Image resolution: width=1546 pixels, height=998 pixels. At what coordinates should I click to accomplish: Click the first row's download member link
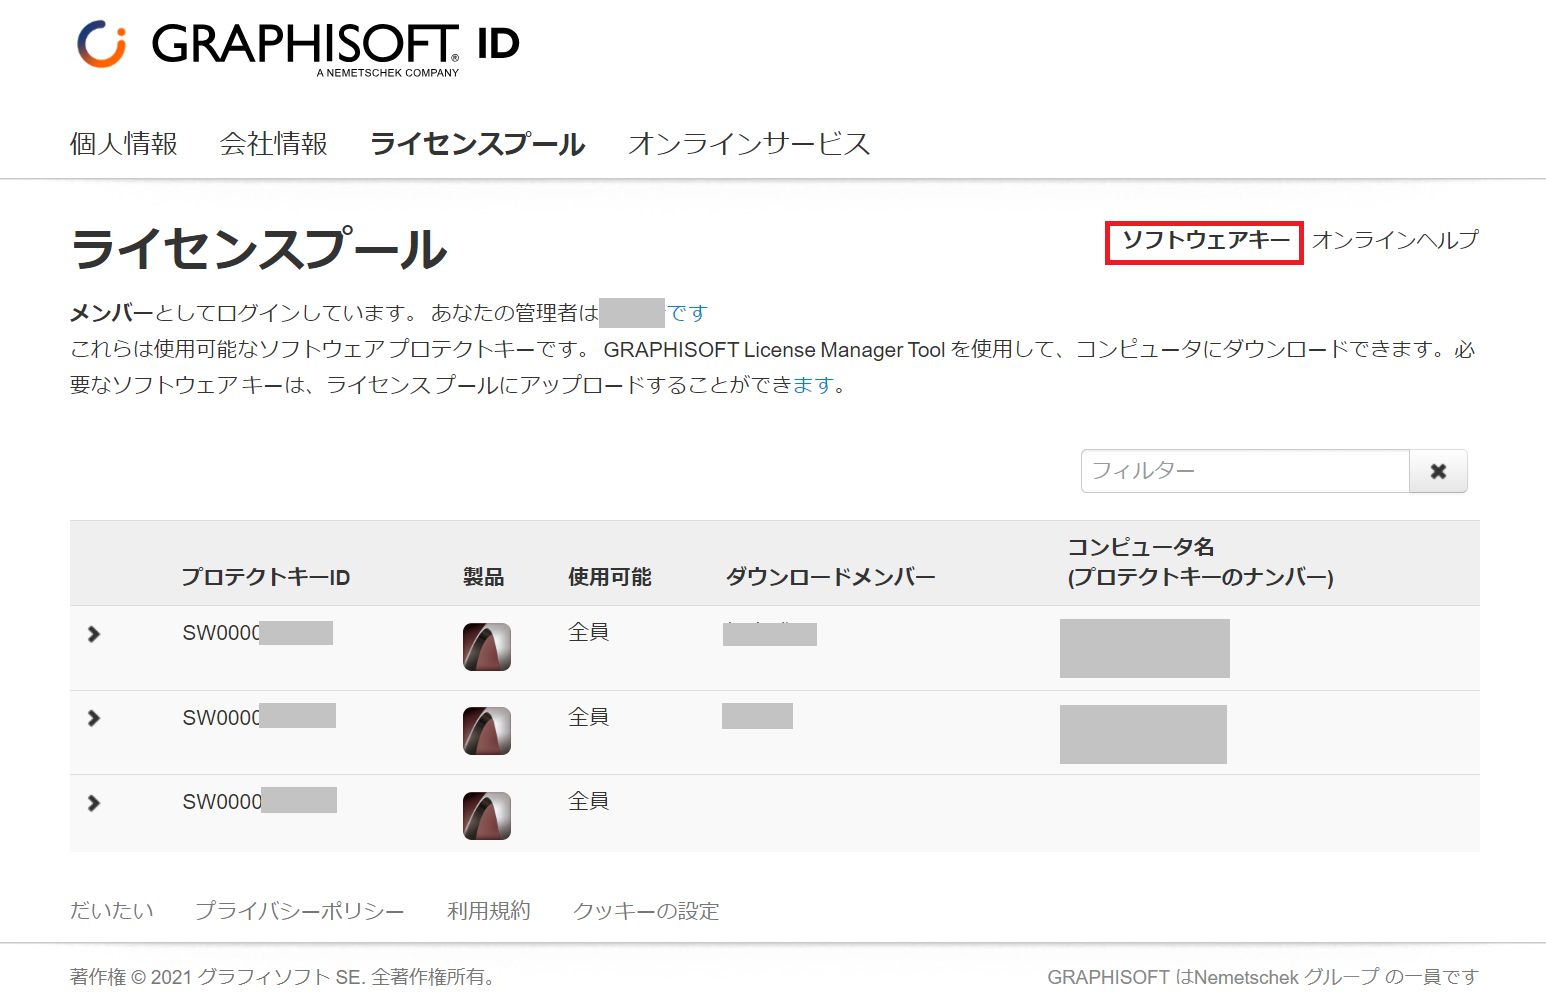[x=770, y=633]
